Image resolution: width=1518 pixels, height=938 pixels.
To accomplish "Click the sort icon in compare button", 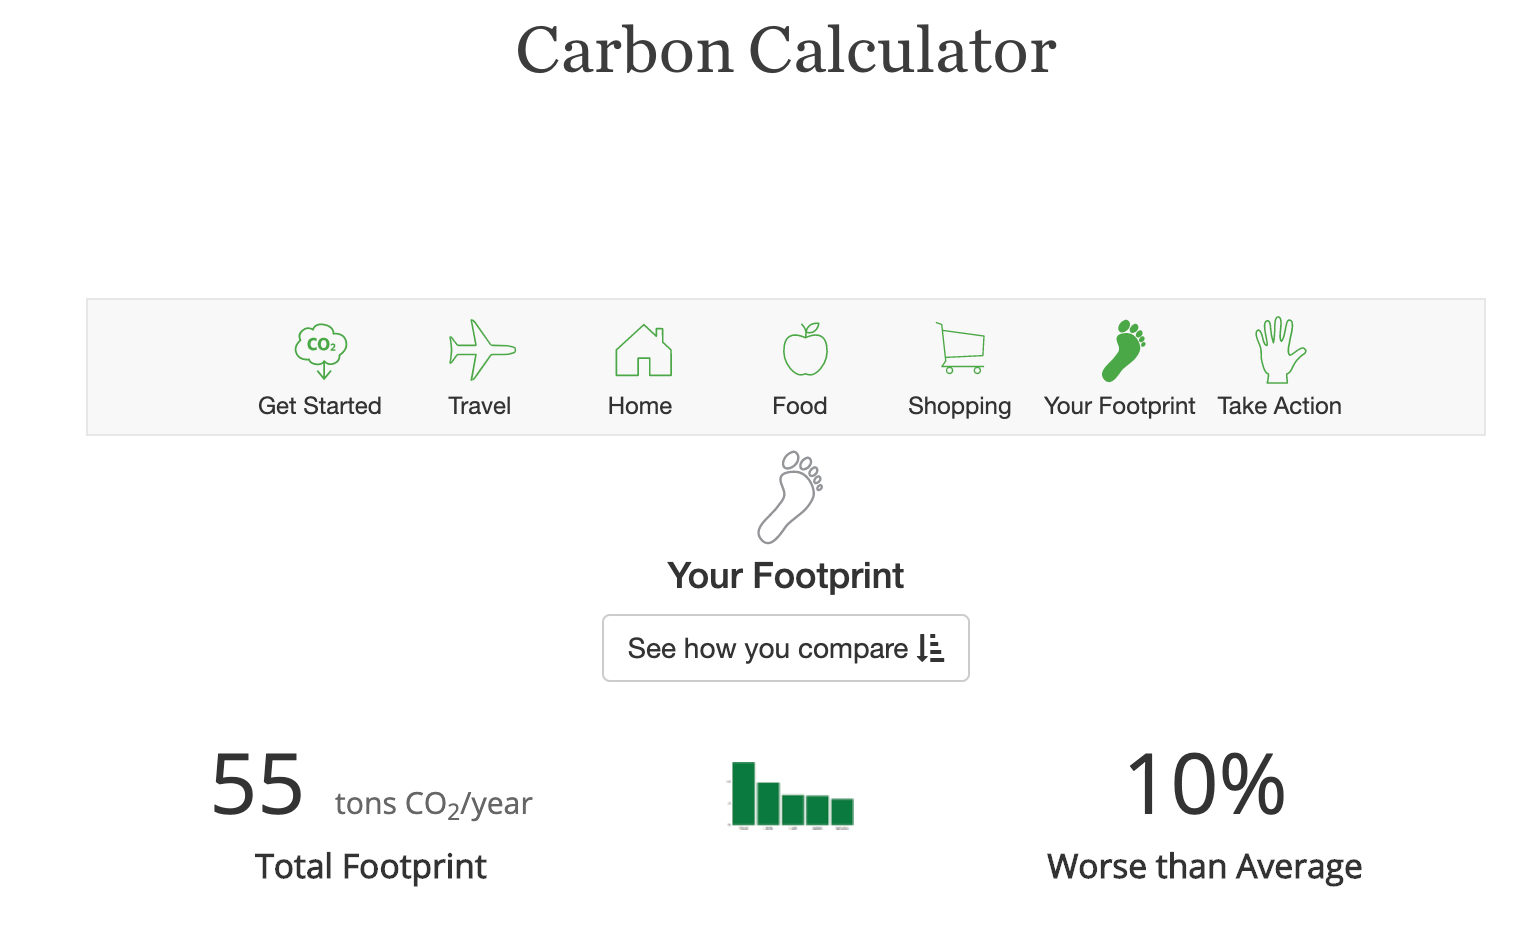I will pyautogui.click(x=931, y=648).
